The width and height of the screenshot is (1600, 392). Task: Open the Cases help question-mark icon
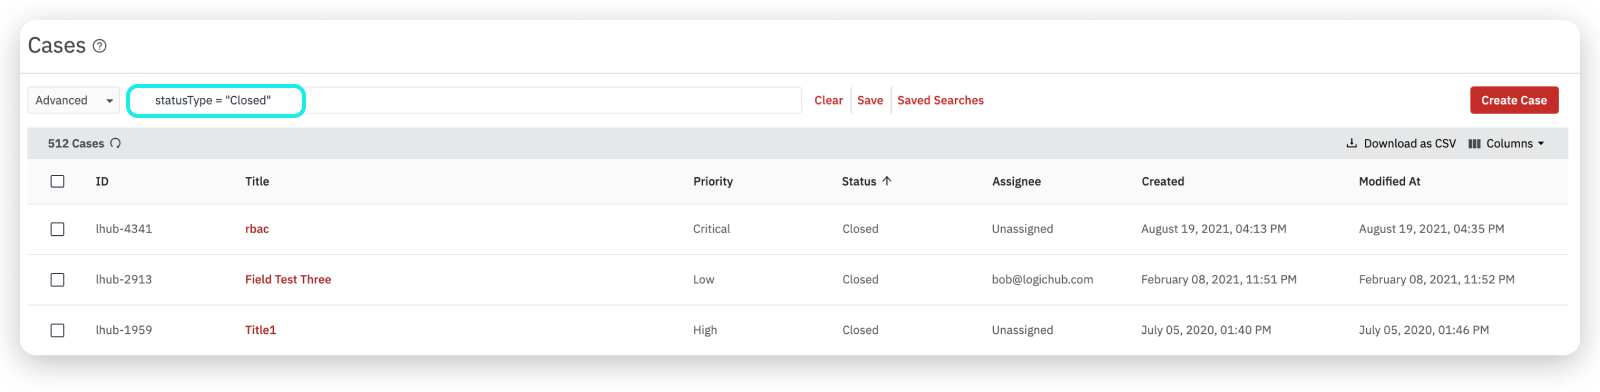coord(99,46)
